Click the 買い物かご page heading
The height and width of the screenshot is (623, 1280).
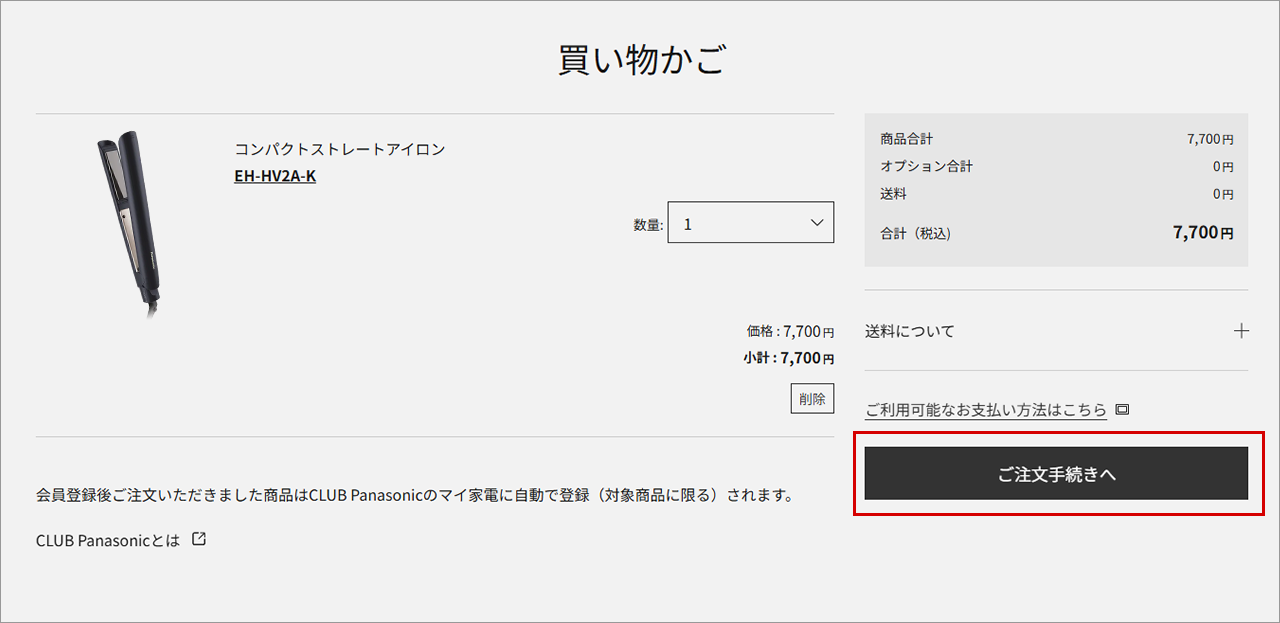coord(640,60)
